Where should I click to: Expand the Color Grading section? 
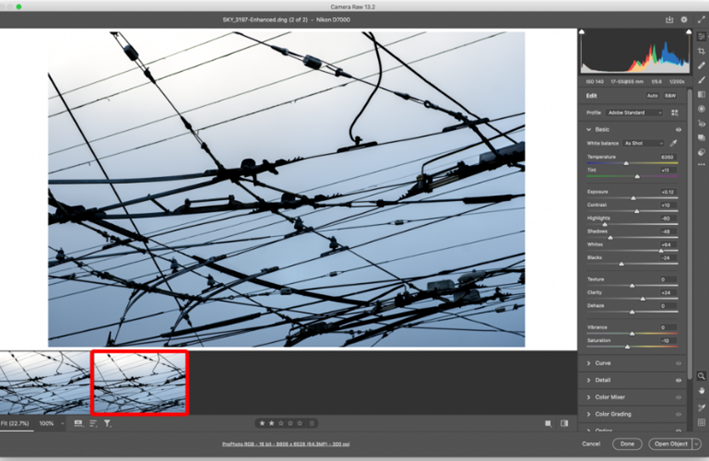614,414
